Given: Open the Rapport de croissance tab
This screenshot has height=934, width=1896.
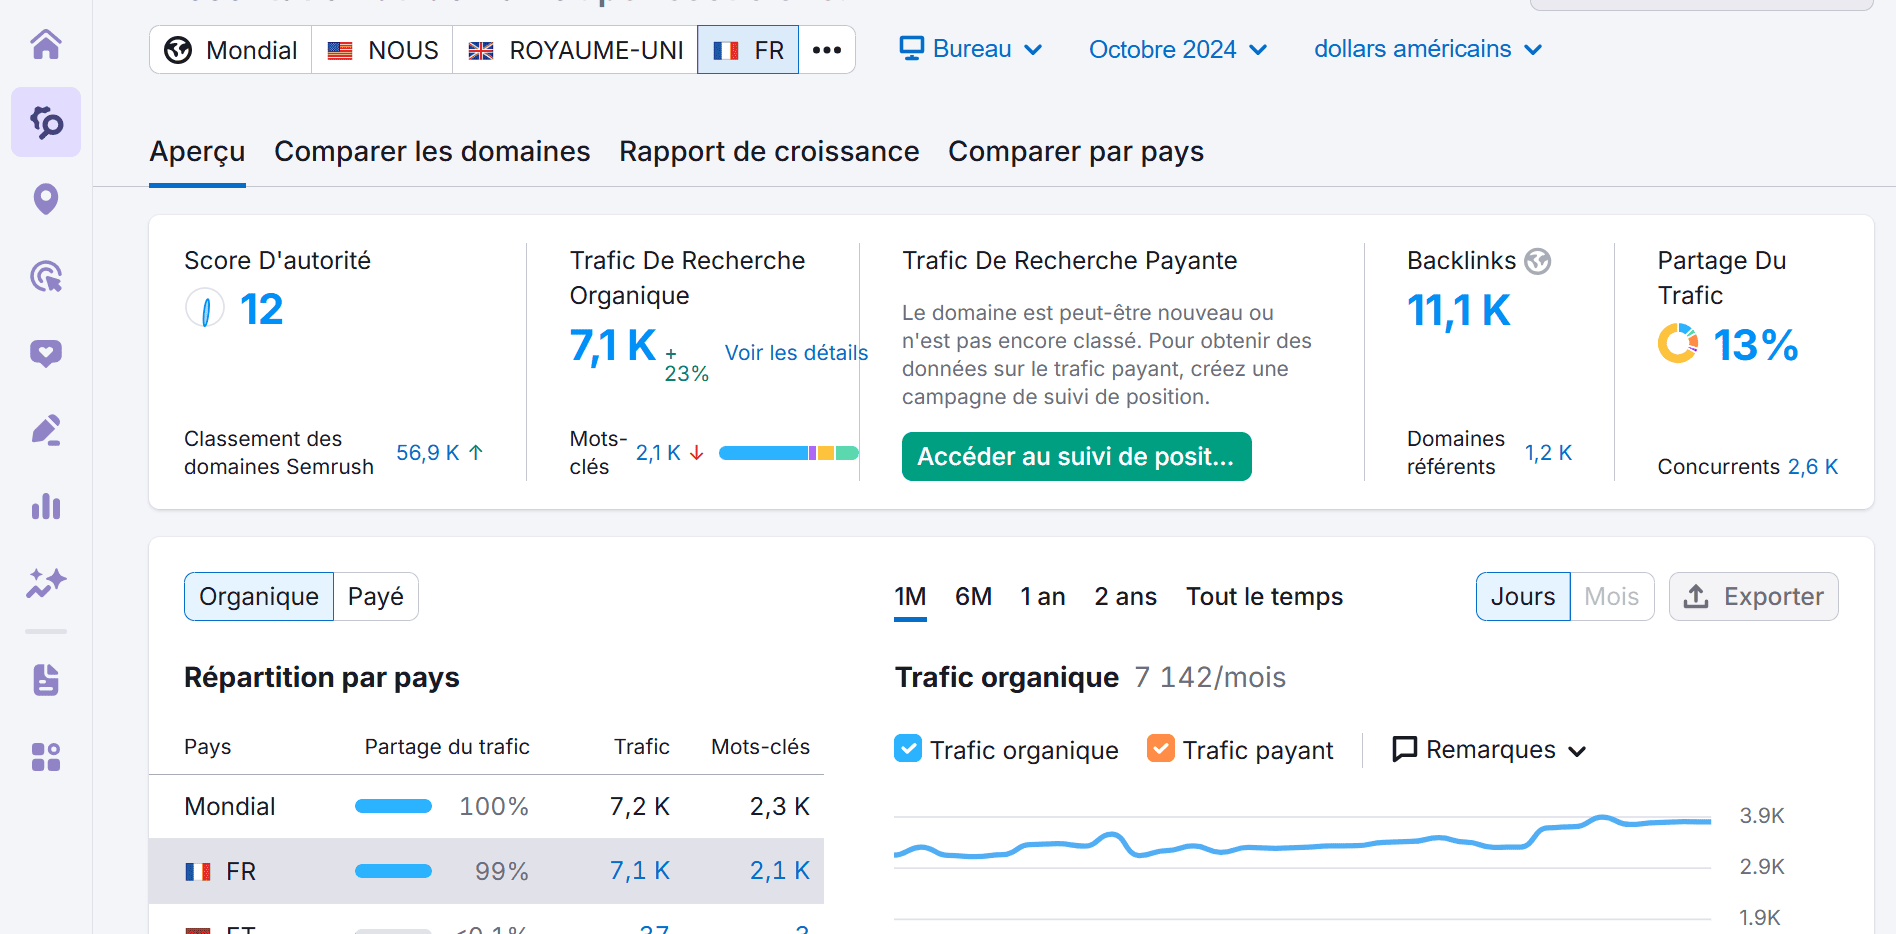Looking at the screenshot, I should point(768,151).
